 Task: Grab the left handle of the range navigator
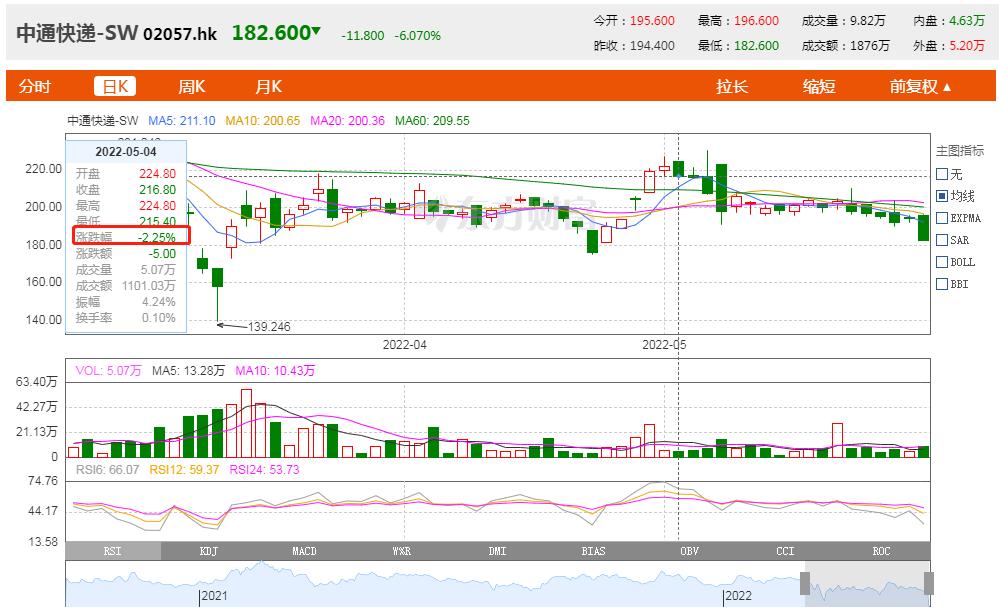(805, 583)
